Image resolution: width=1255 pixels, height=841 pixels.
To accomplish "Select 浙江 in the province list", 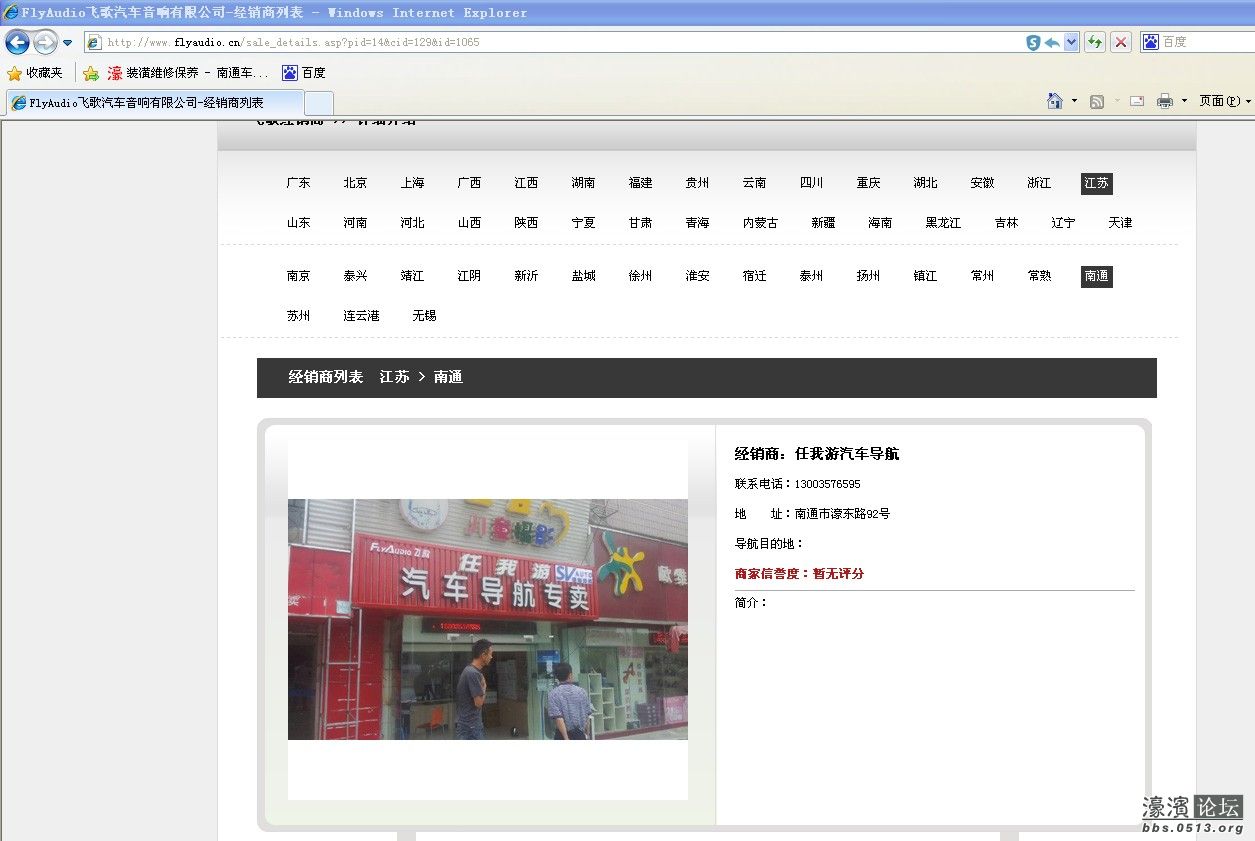I will click(x=1039, y=183).
